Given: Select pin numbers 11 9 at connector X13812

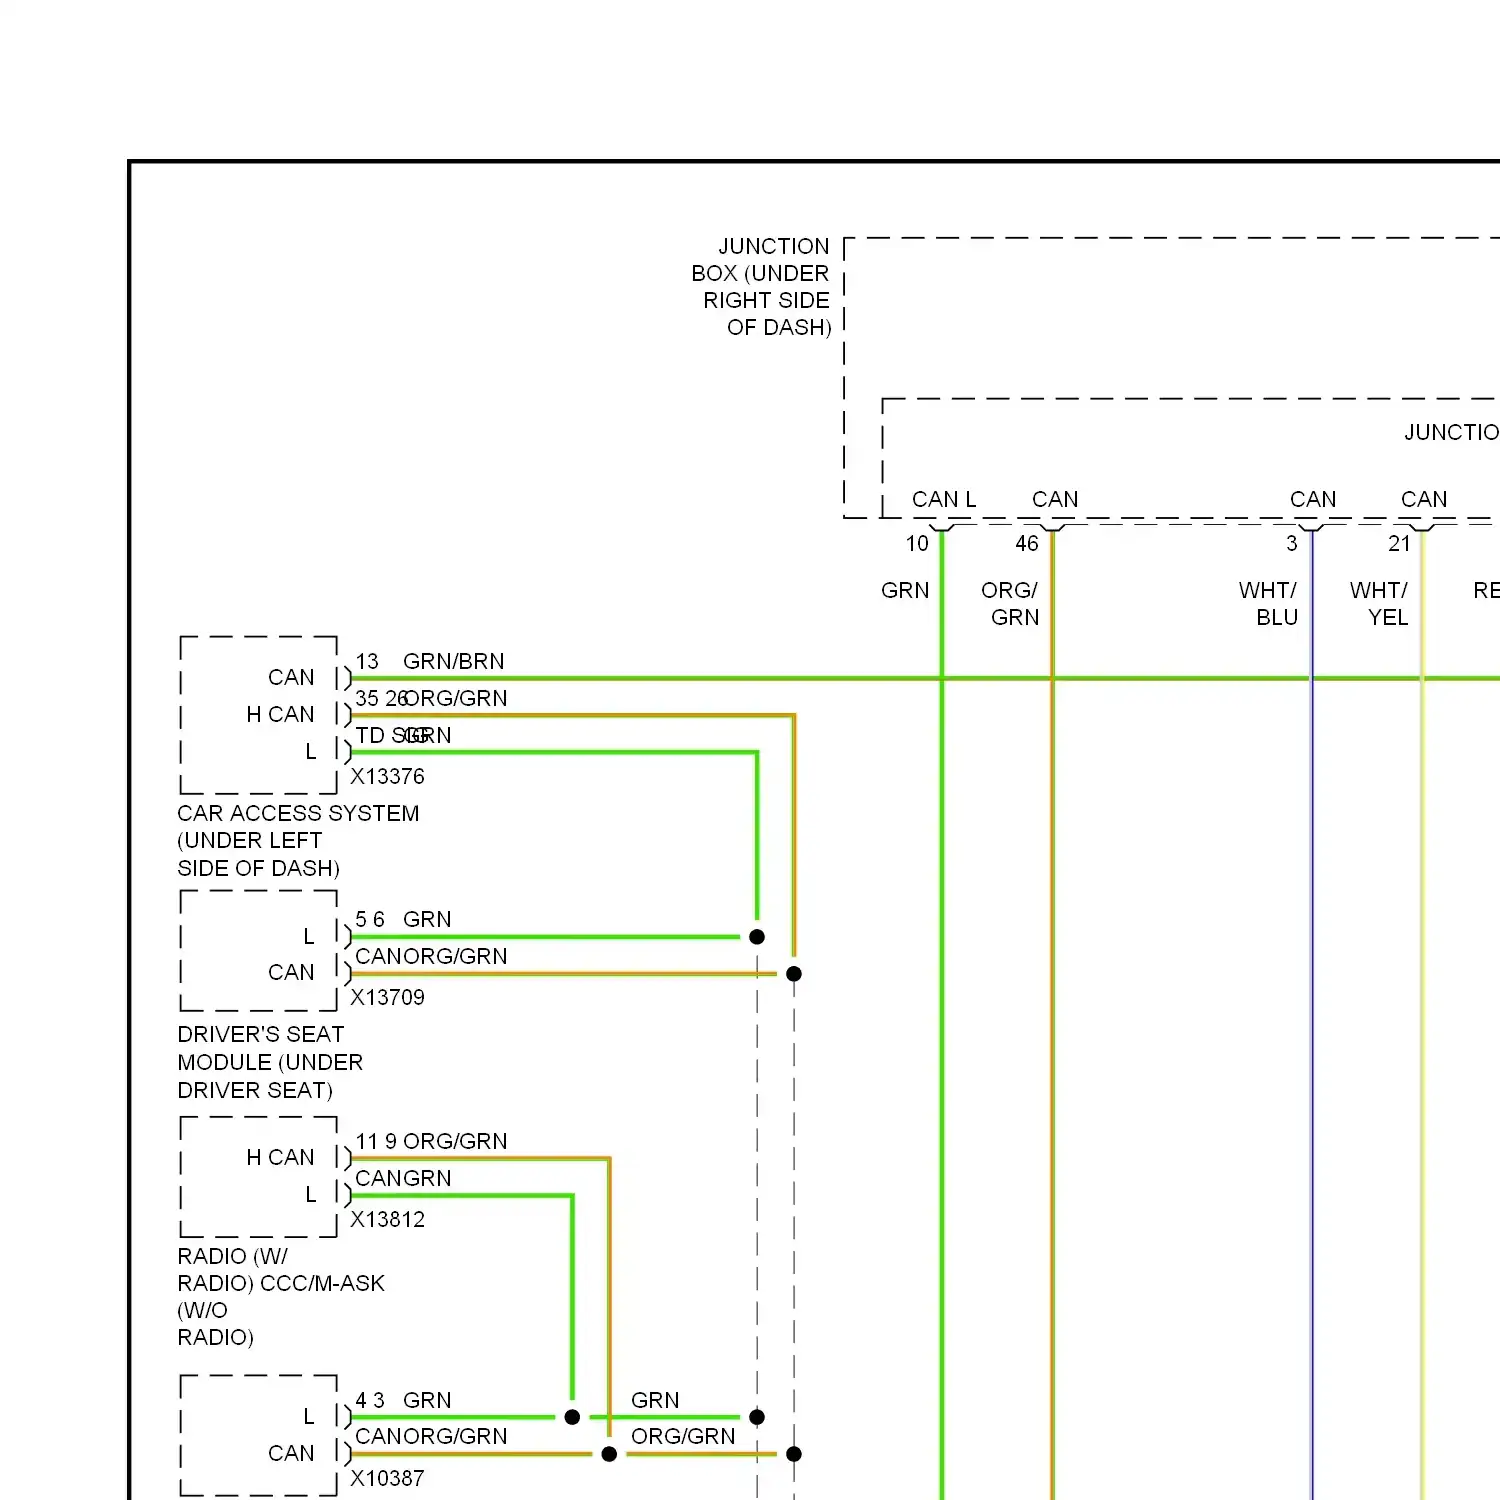Looking at the screenshot, I should [x=376, y=1142].
